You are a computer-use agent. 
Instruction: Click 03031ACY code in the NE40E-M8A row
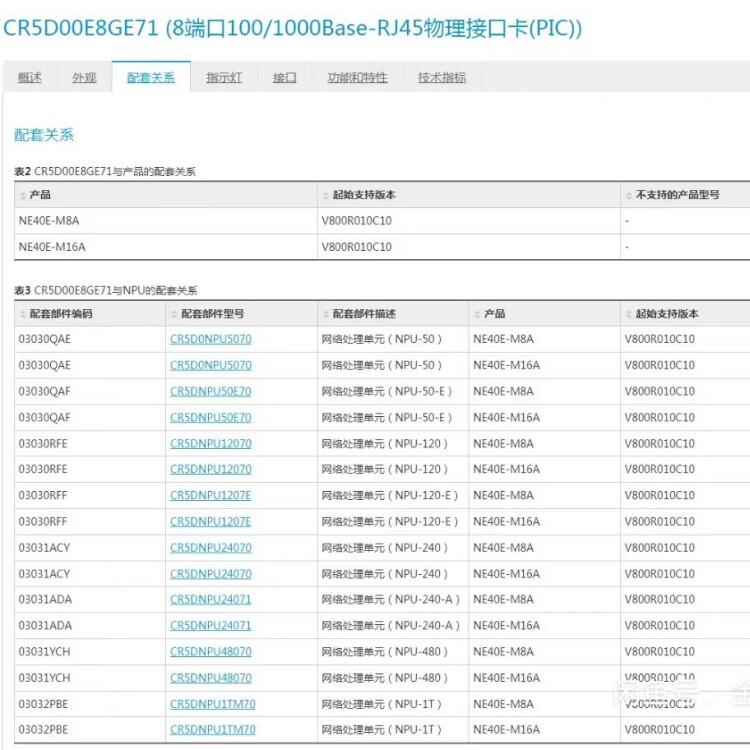[44, 548]
